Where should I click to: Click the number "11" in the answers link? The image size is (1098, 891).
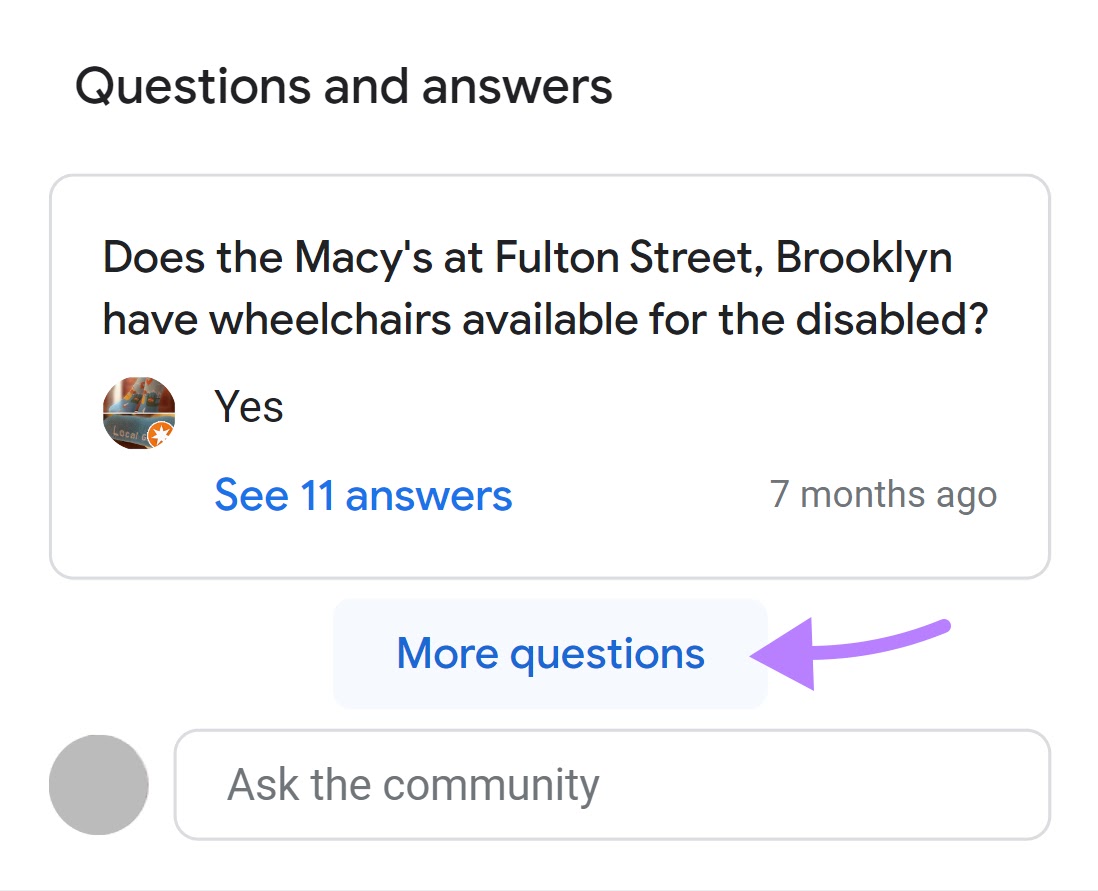click(317, 495)
